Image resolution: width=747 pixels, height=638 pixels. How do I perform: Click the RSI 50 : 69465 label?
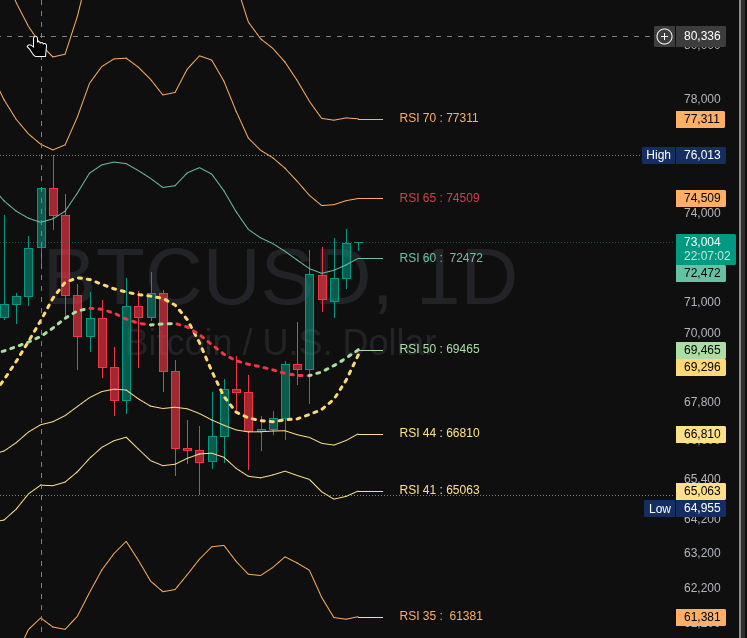pos(439,349)
